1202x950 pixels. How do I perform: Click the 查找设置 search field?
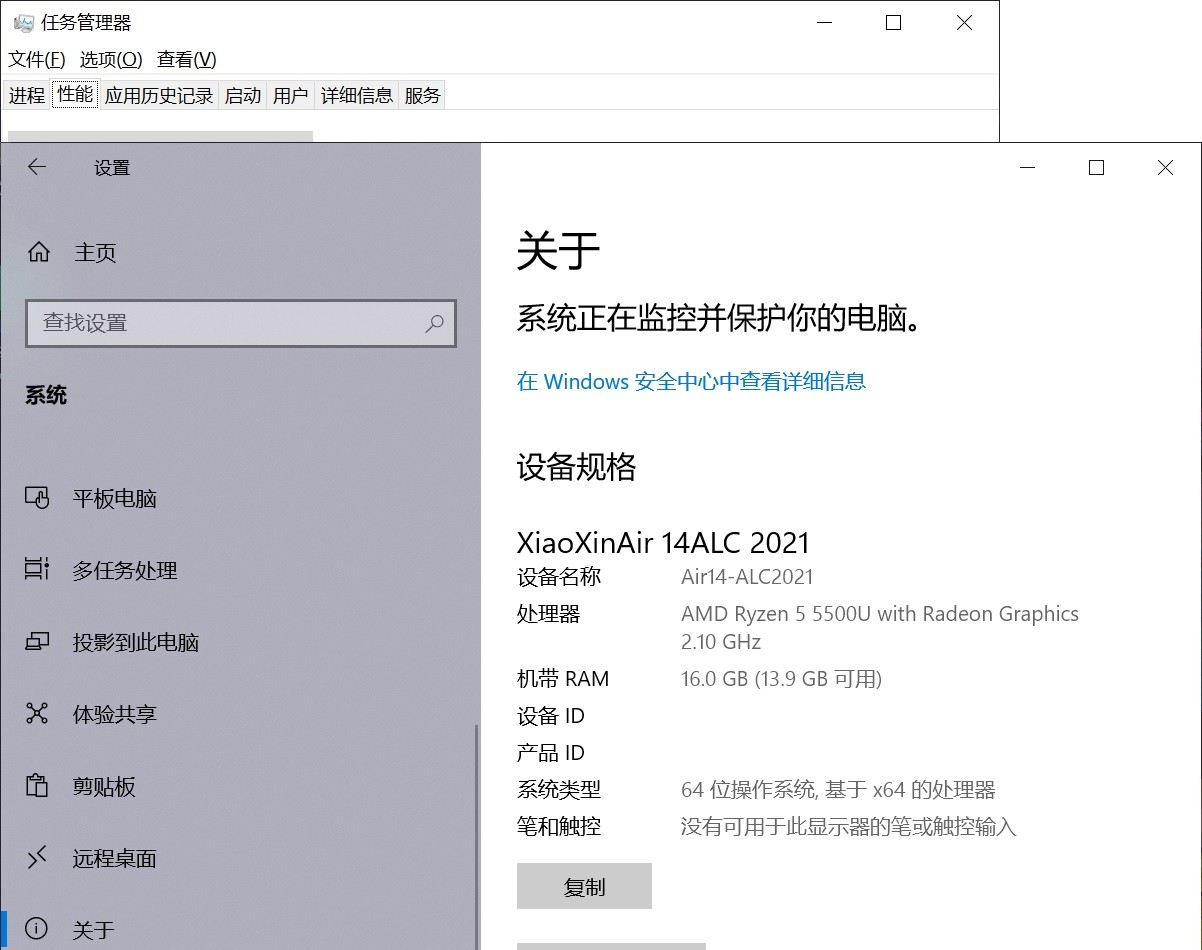[241, 323]
